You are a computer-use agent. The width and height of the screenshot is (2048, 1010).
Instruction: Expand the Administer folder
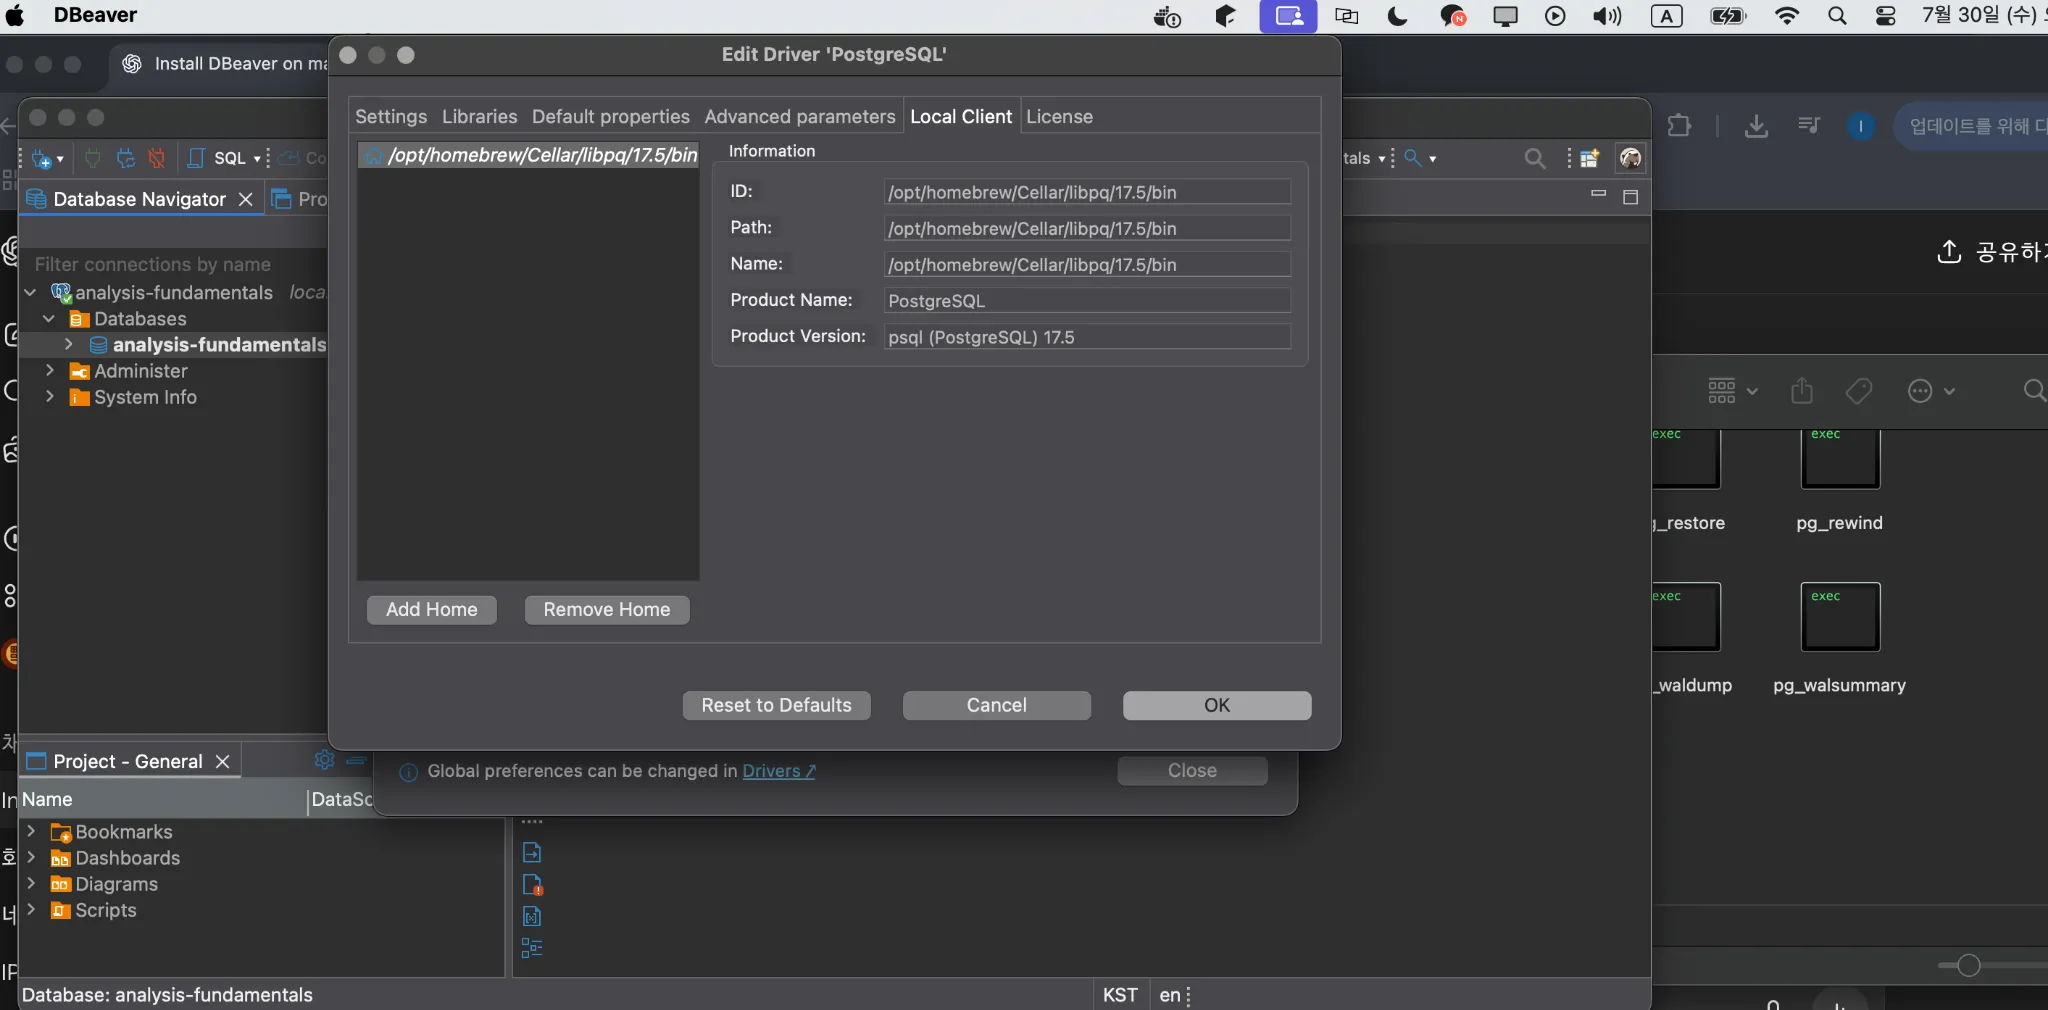coord(49,370)
